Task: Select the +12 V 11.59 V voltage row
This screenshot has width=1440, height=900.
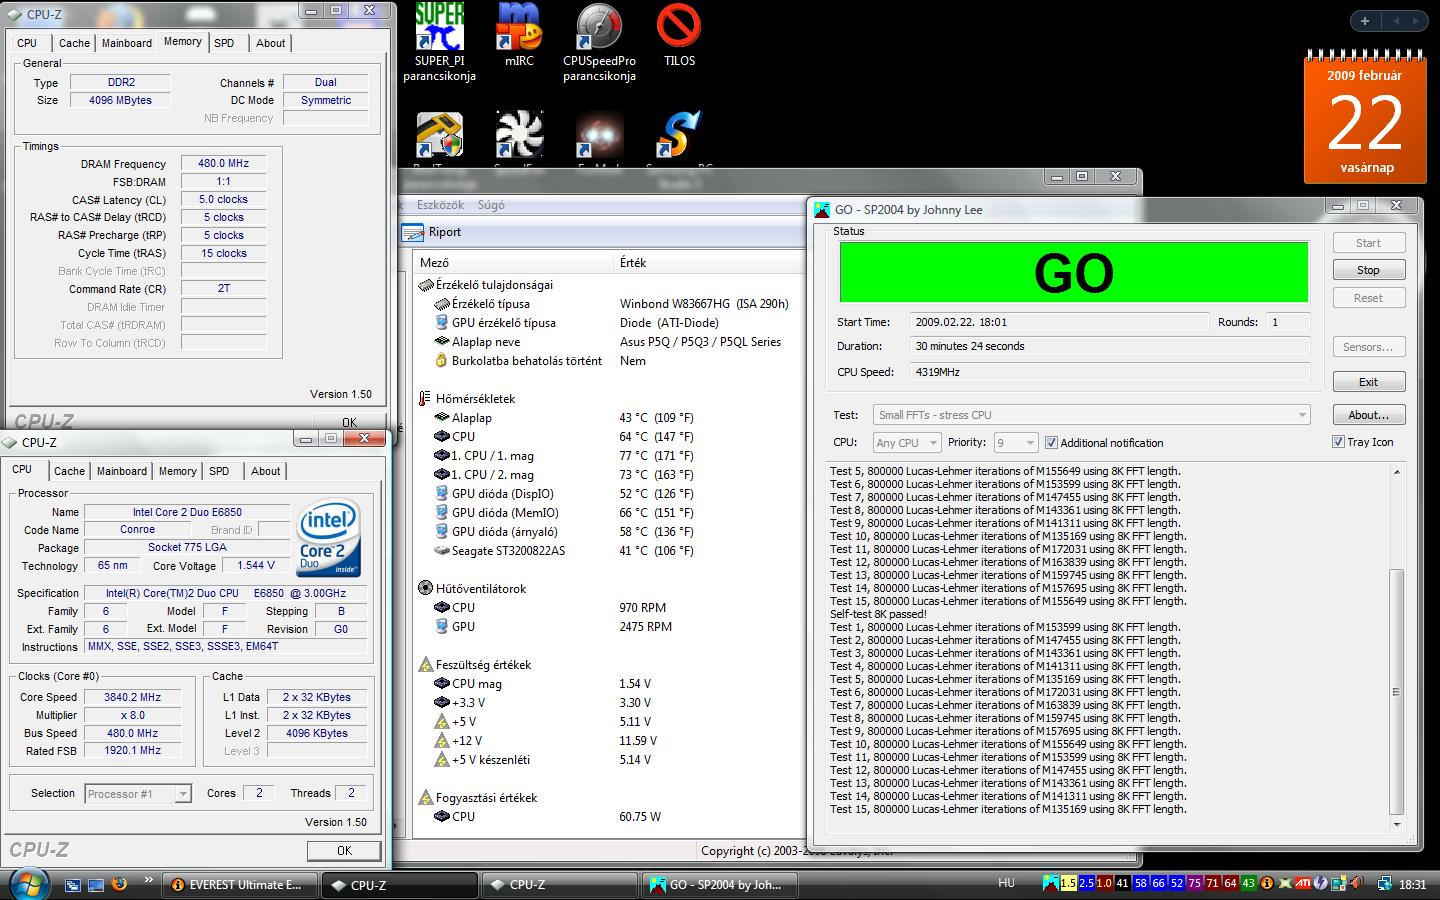Action: click(x=608, y=740)
